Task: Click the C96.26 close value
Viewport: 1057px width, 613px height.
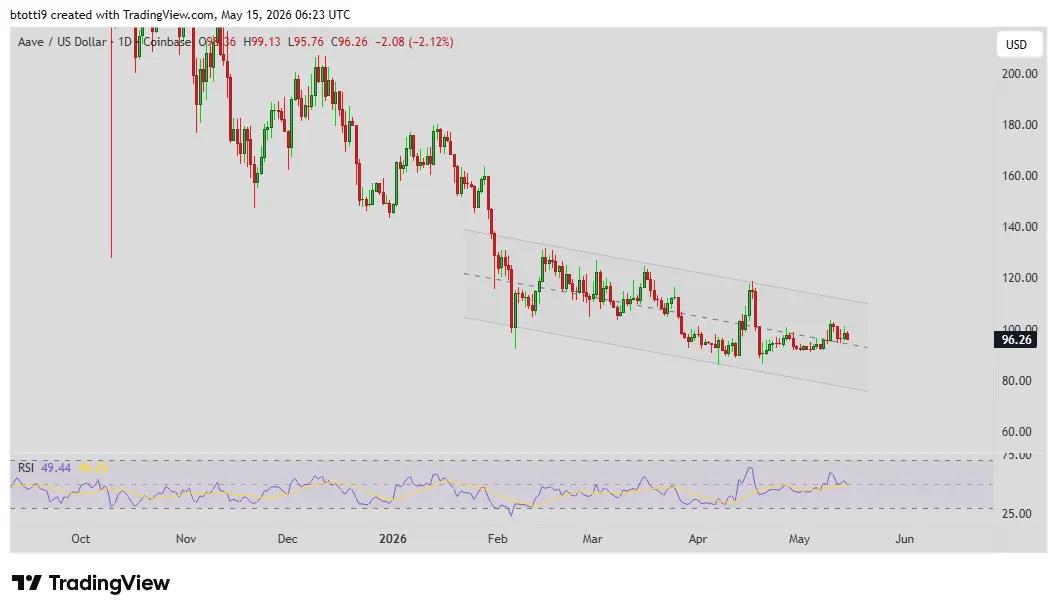Action: (349, 42)
